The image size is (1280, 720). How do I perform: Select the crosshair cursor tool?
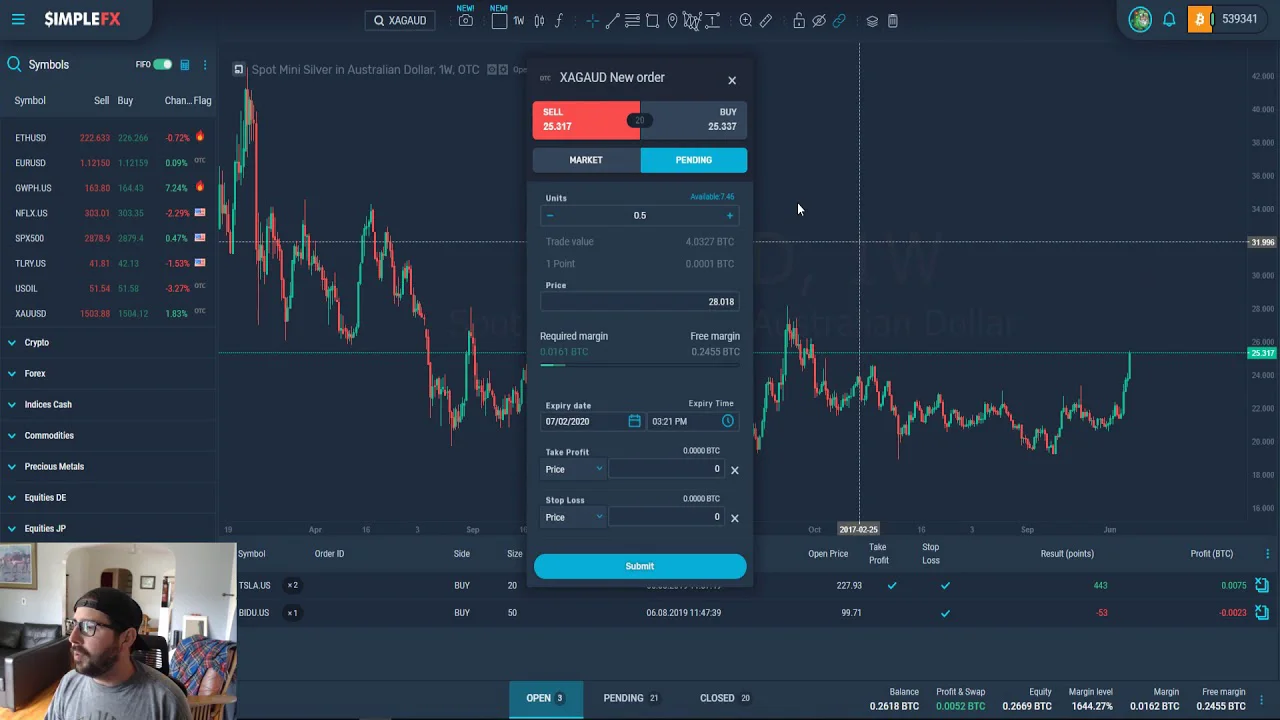[x=592, y=21]
